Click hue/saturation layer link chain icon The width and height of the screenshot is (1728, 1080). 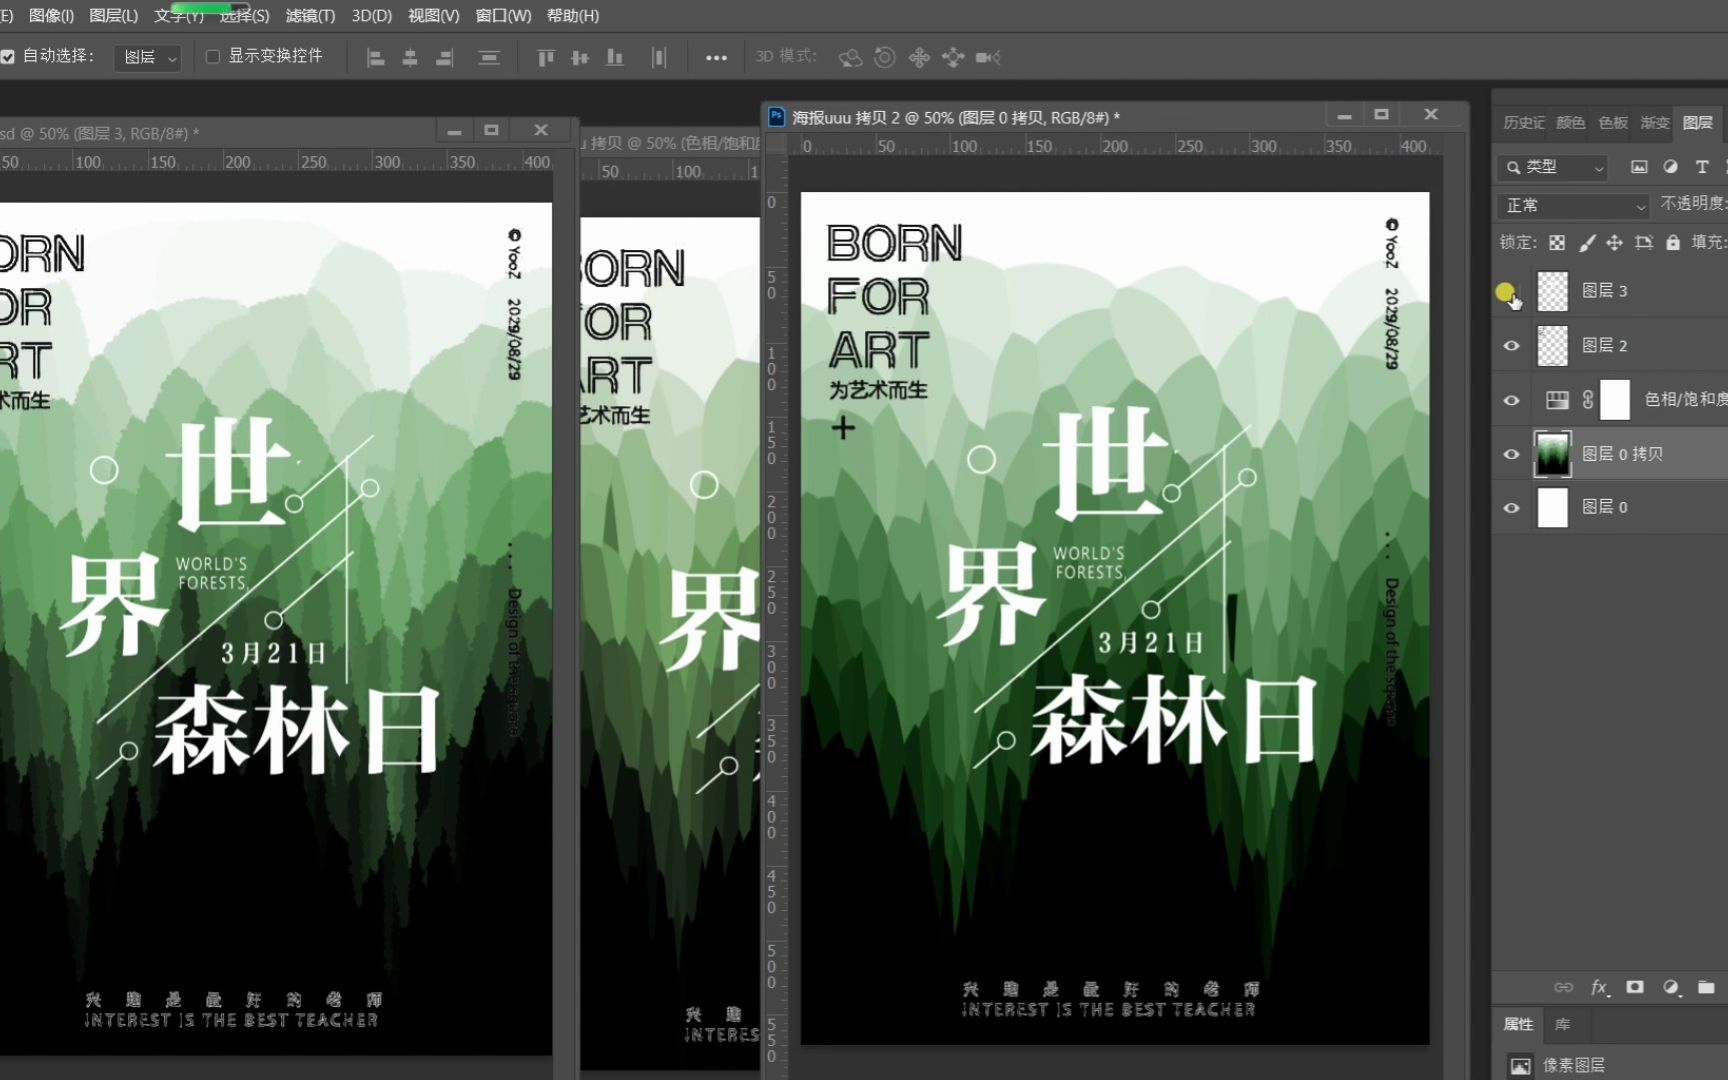click(x=1588, y=400)
